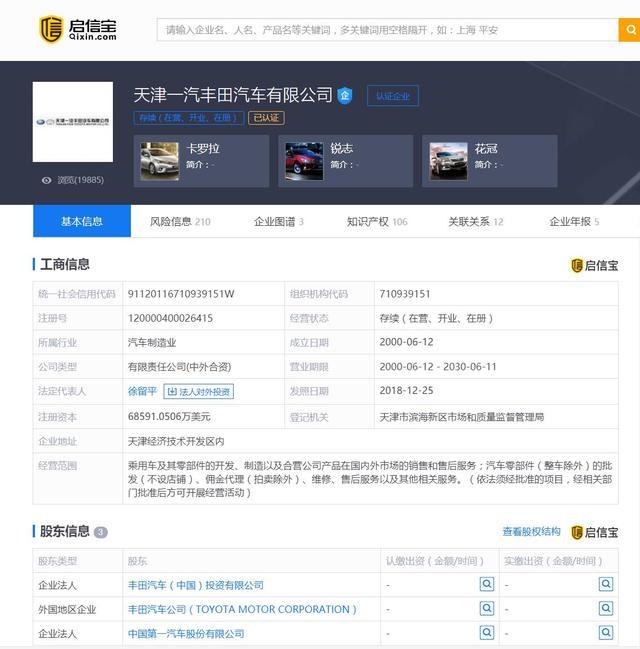This screenshot has height=649, width=640.
Task: Open shareholder 丰田汽车公司 (TOYOTA MOTOR CORPORATION) link
Action: tap(242, 609)
